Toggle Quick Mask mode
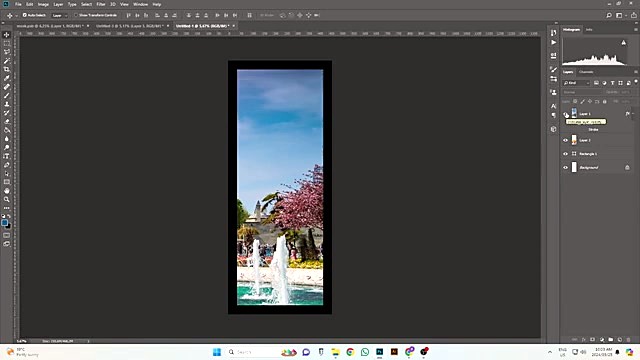Image resolution: width=640 pixels, height=360 pixels. click(x=7, y=235)
